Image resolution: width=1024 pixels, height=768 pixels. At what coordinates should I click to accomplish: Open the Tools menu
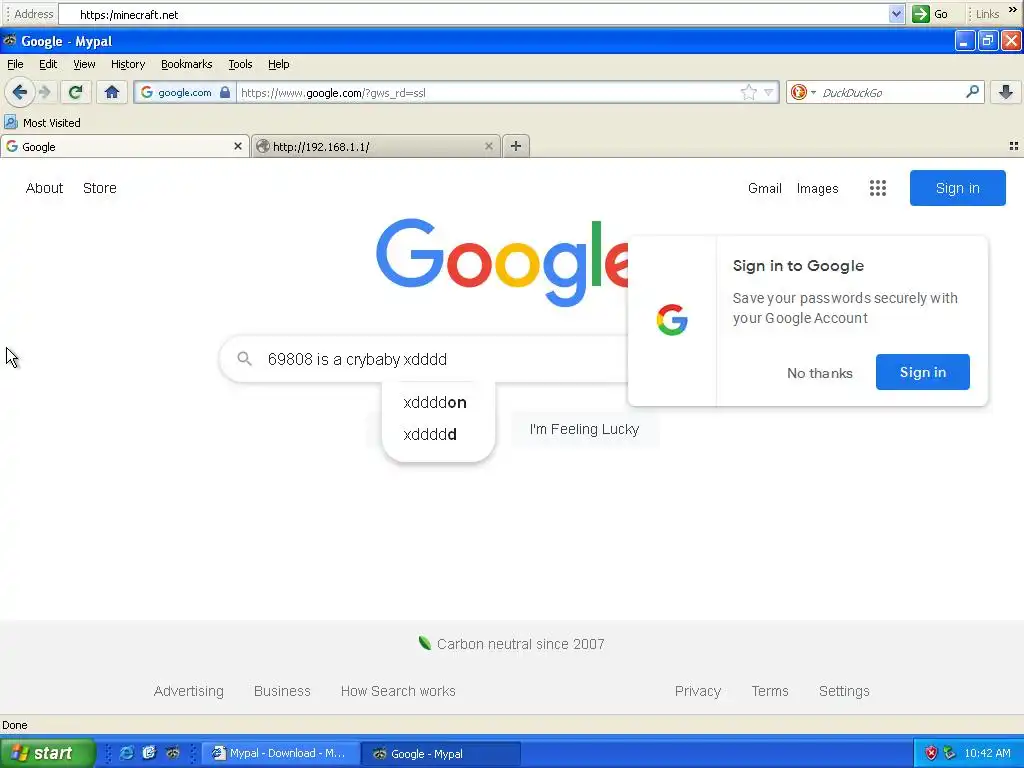point(240,64)
